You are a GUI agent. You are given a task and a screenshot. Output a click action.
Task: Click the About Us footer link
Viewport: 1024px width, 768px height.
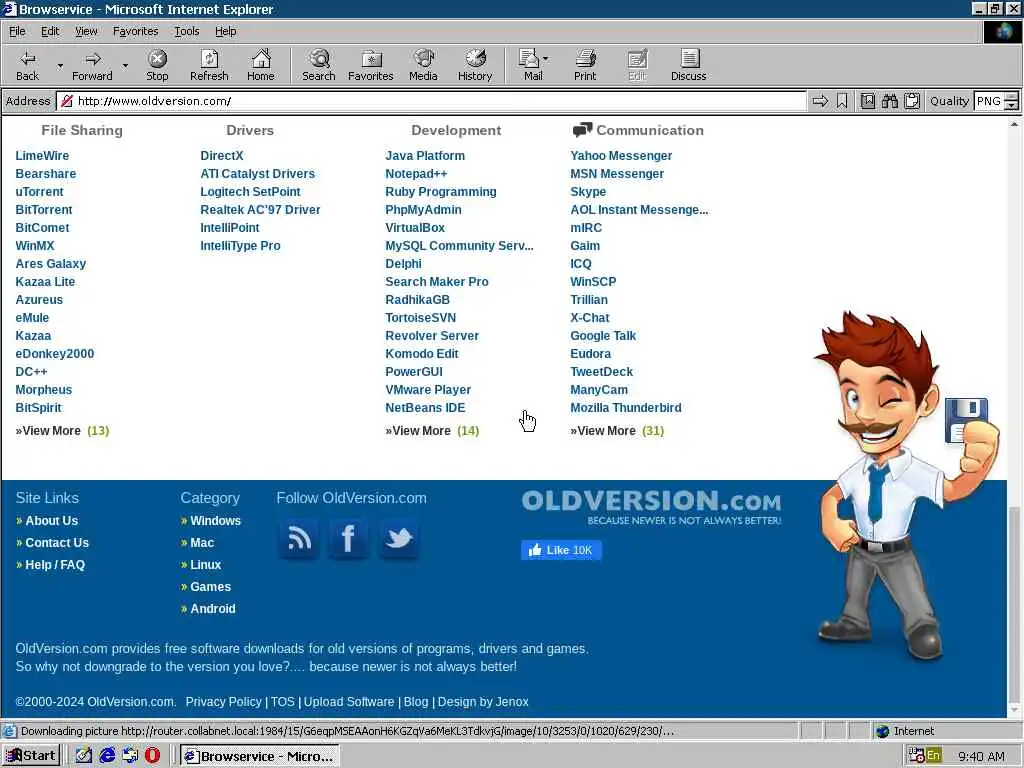[51, 520]
